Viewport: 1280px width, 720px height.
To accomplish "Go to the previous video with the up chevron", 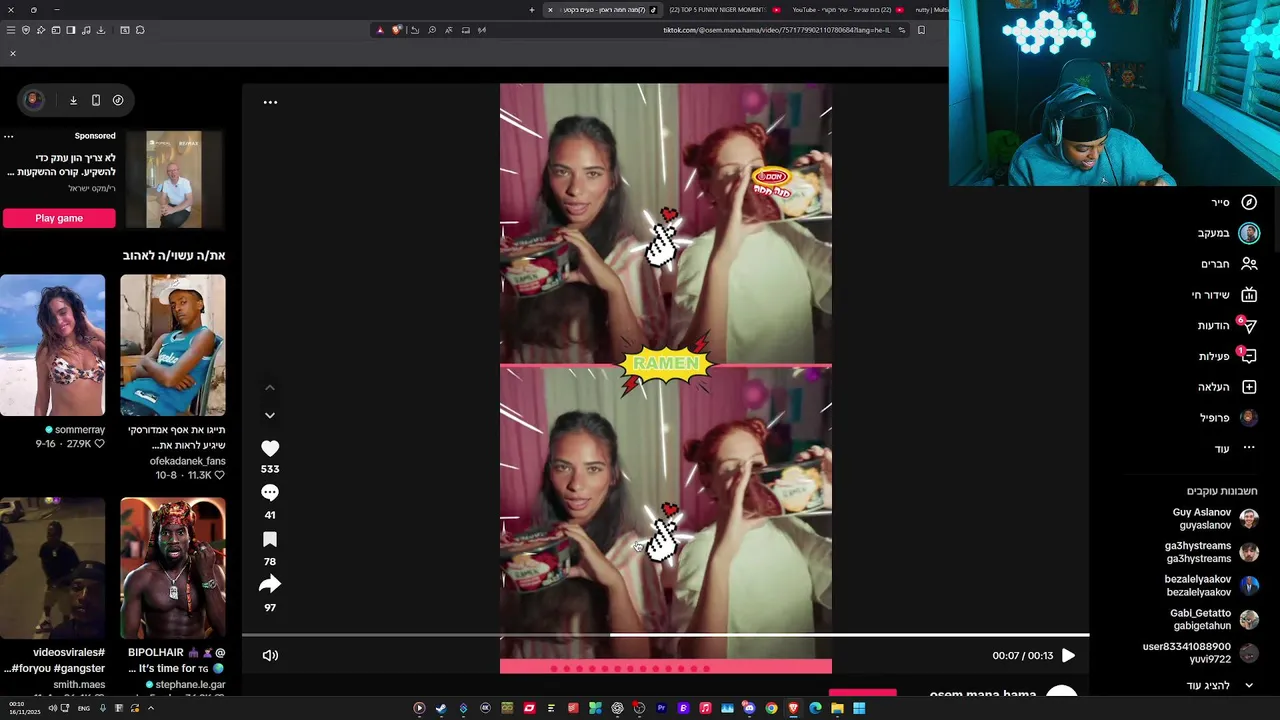I will [x=270, y=388].
